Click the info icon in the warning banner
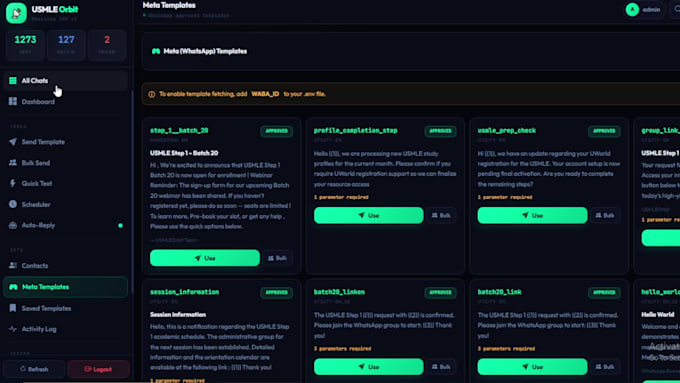 coord(151,94)
